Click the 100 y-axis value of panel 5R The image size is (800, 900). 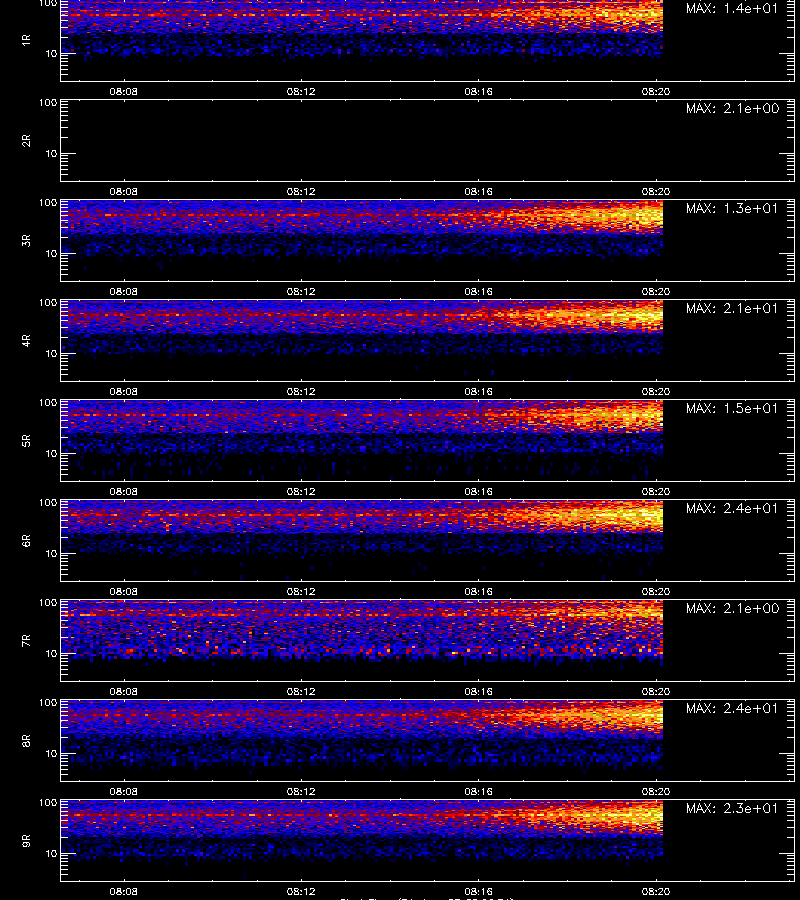tap(48, 403)
